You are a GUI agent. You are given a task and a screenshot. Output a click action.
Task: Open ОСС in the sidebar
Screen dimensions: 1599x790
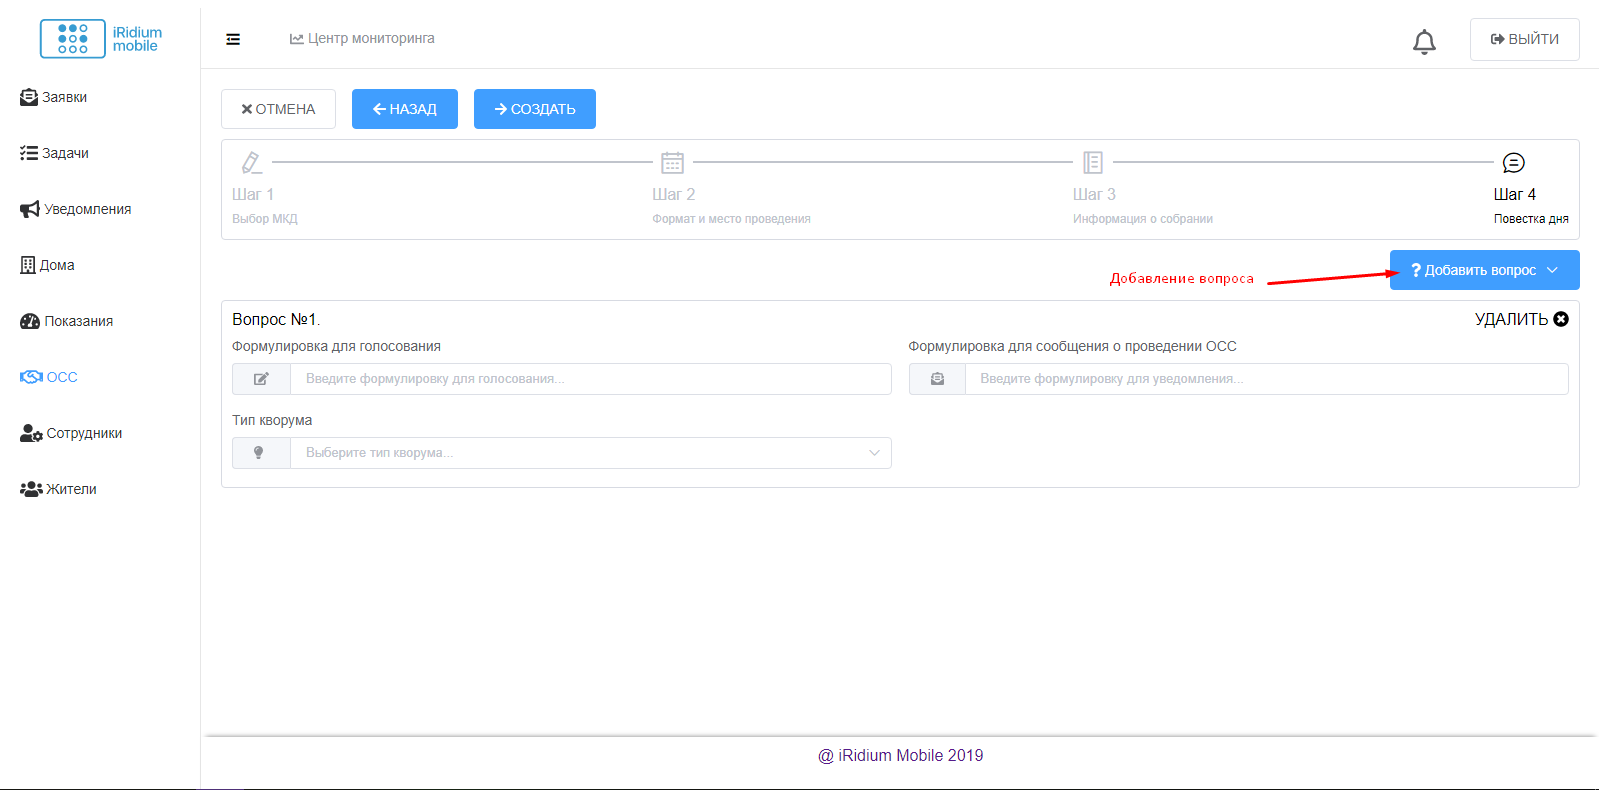coord(49,377)
